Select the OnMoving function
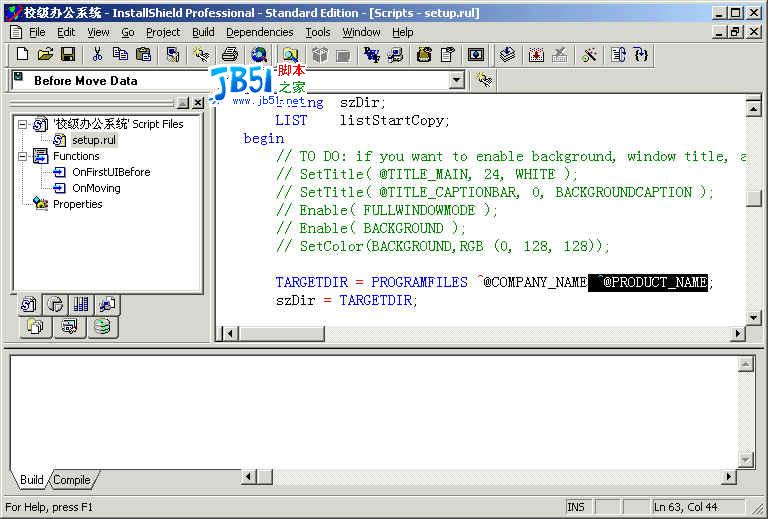768x519 pixels. click(96, 189)
